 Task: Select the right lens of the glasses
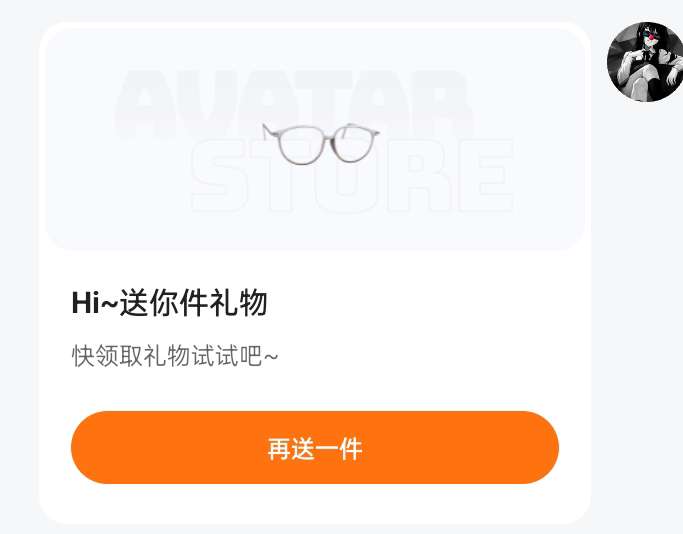click(x=352, y=143)
